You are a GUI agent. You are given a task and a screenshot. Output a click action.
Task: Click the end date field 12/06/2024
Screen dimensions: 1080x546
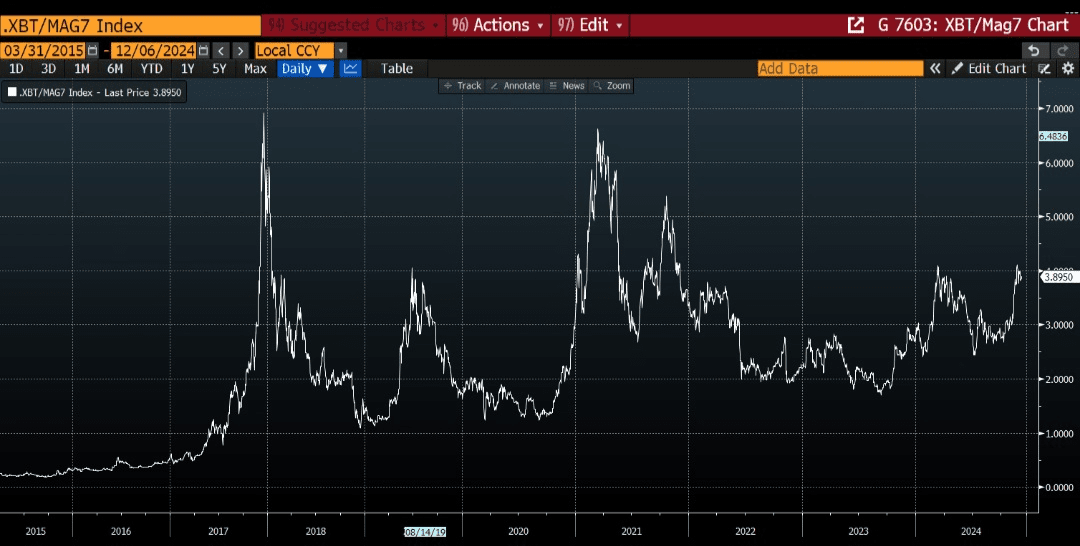click(x=154, y=51)
